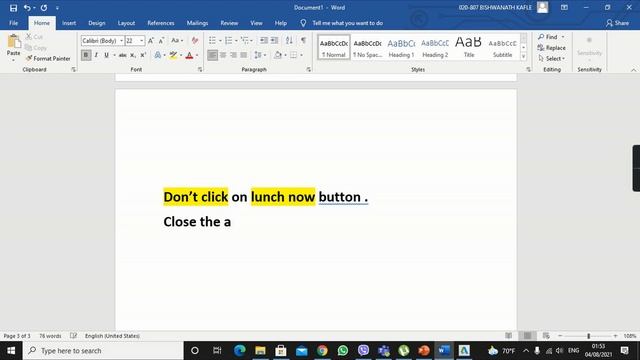Decrease paragraph indent
This screenshot has width=640, height=360.
(x=264, y=40)
